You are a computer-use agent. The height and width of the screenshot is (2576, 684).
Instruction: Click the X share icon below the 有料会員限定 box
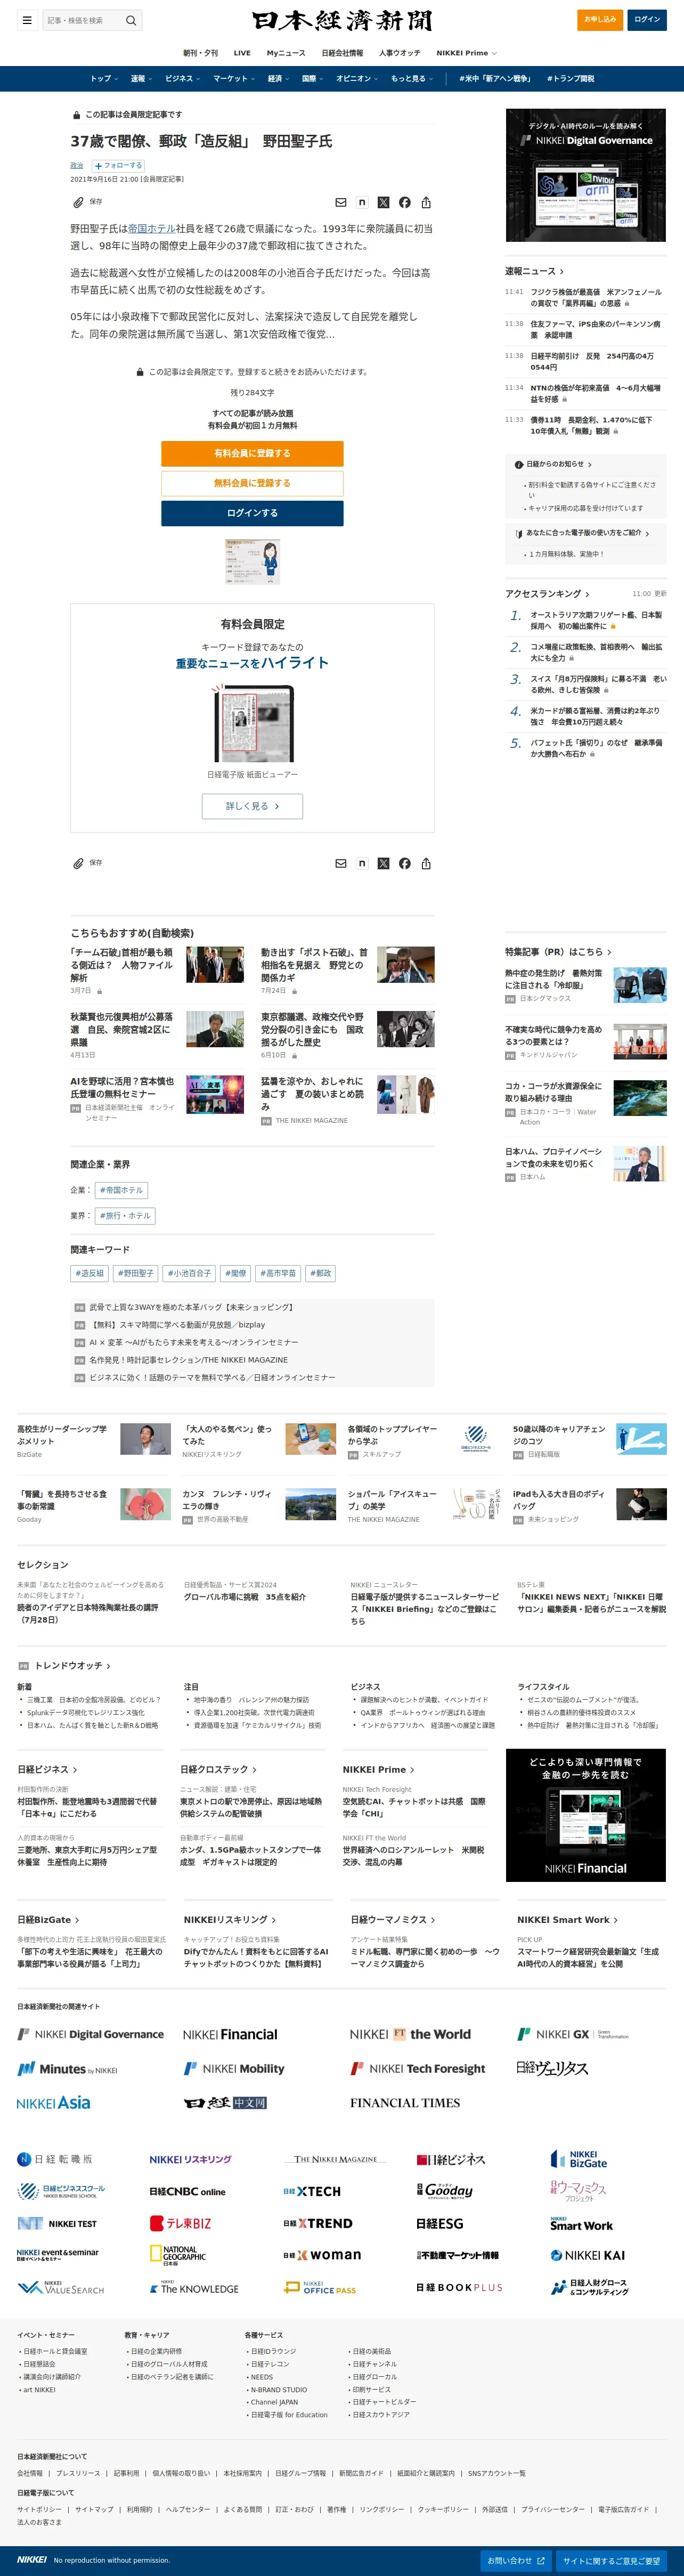pyautogui.click(x=383, y=863)
